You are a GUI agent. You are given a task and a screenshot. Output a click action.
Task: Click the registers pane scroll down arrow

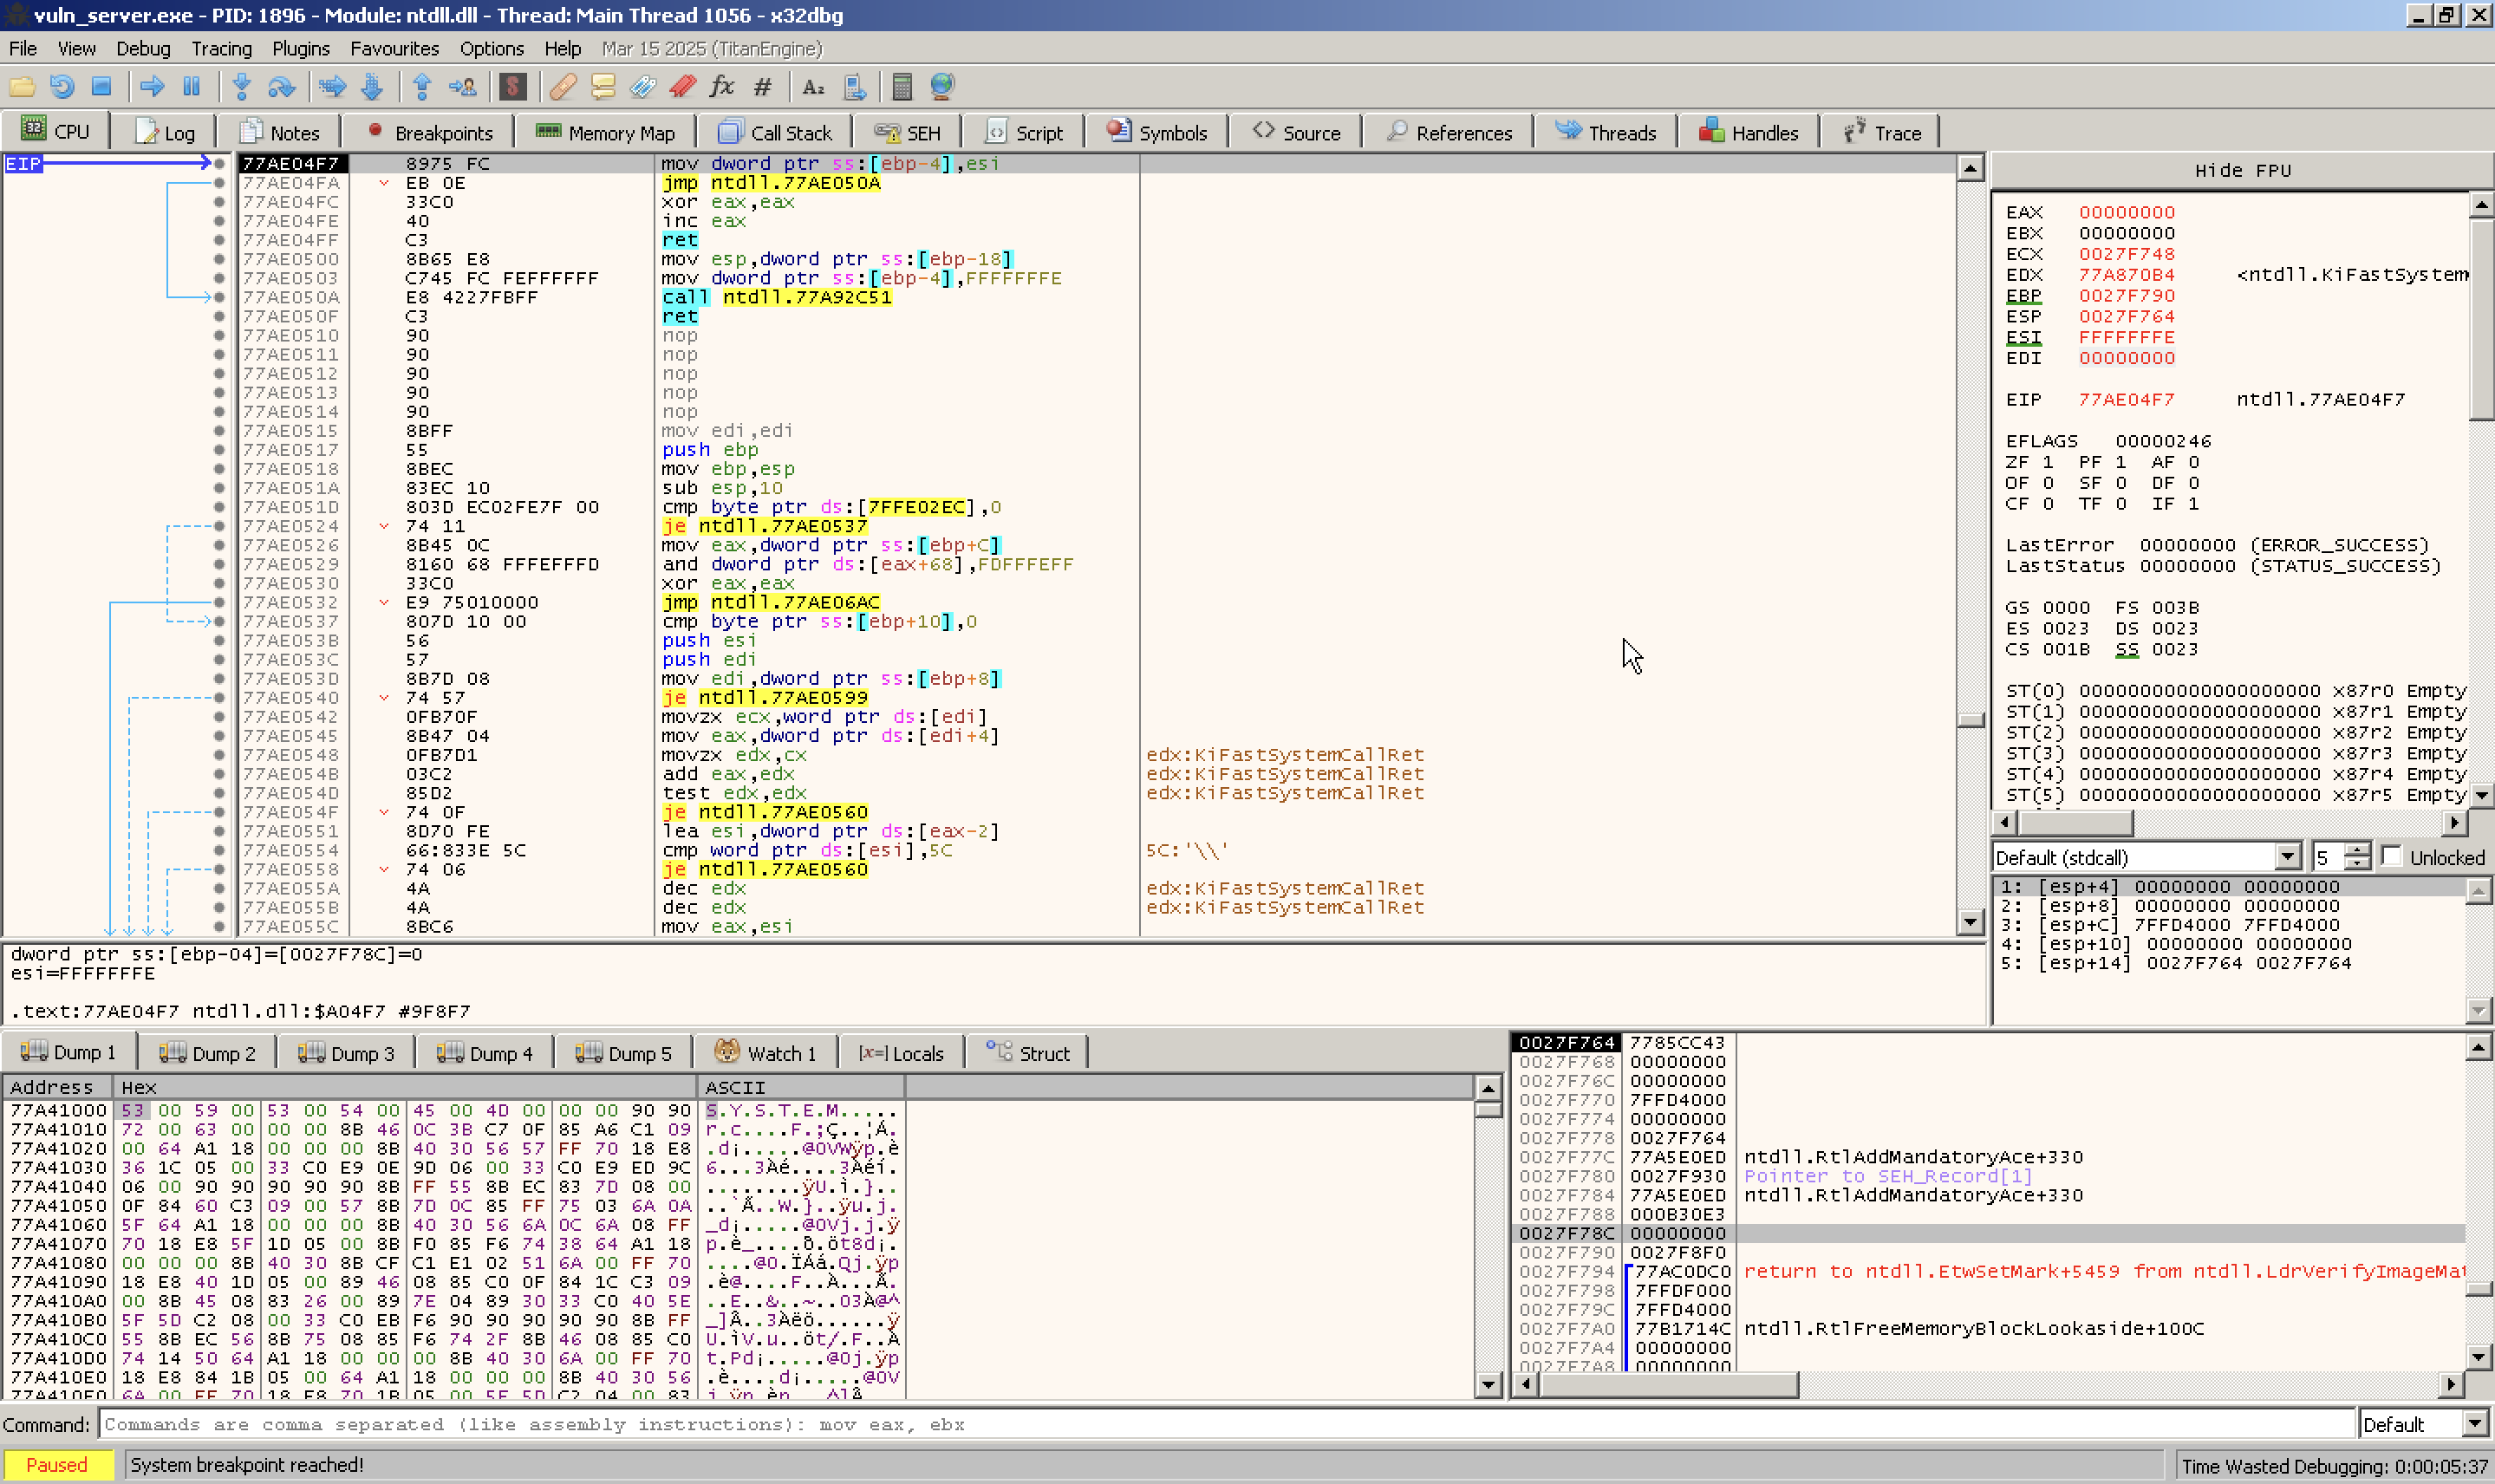[2481, 796]
